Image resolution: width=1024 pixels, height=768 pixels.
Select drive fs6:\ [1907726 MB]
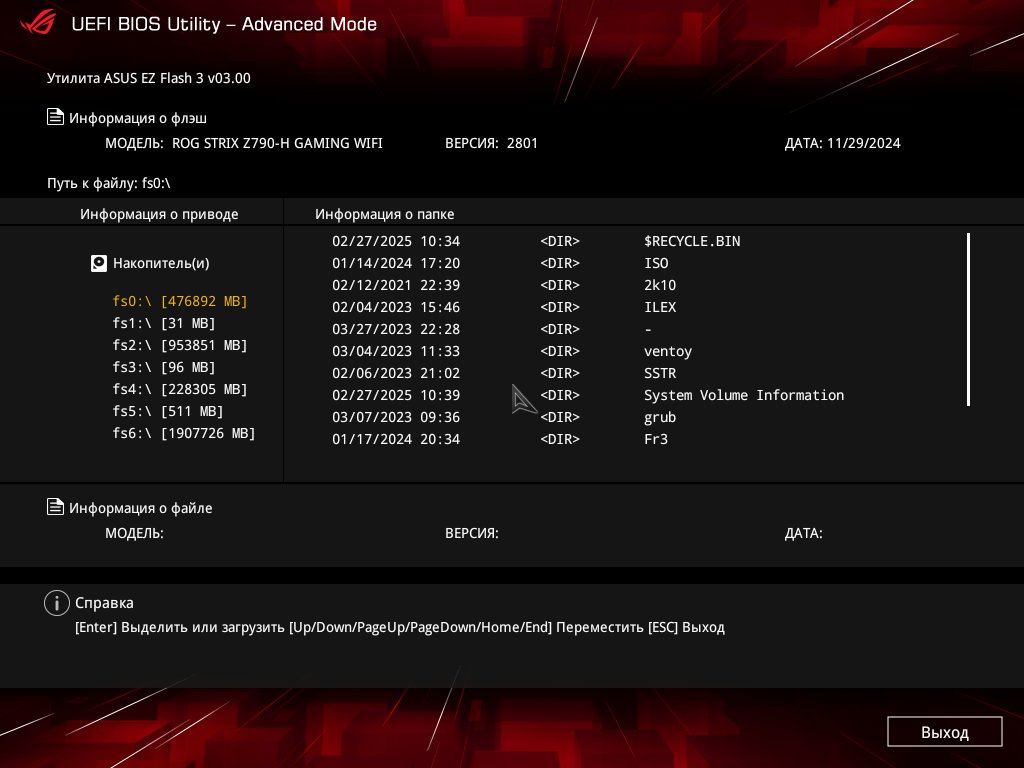click(184, 434)
